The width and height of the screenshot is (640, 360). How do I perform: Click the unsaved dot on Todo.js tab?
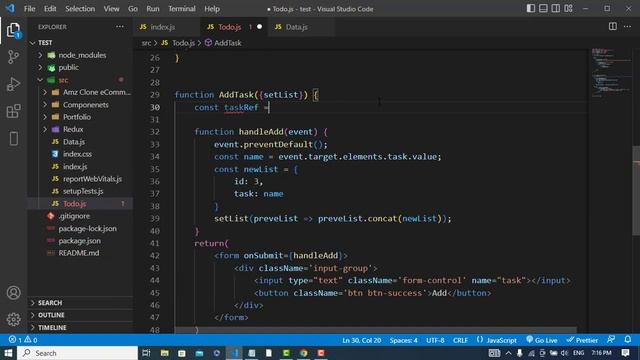click(260, 27)
